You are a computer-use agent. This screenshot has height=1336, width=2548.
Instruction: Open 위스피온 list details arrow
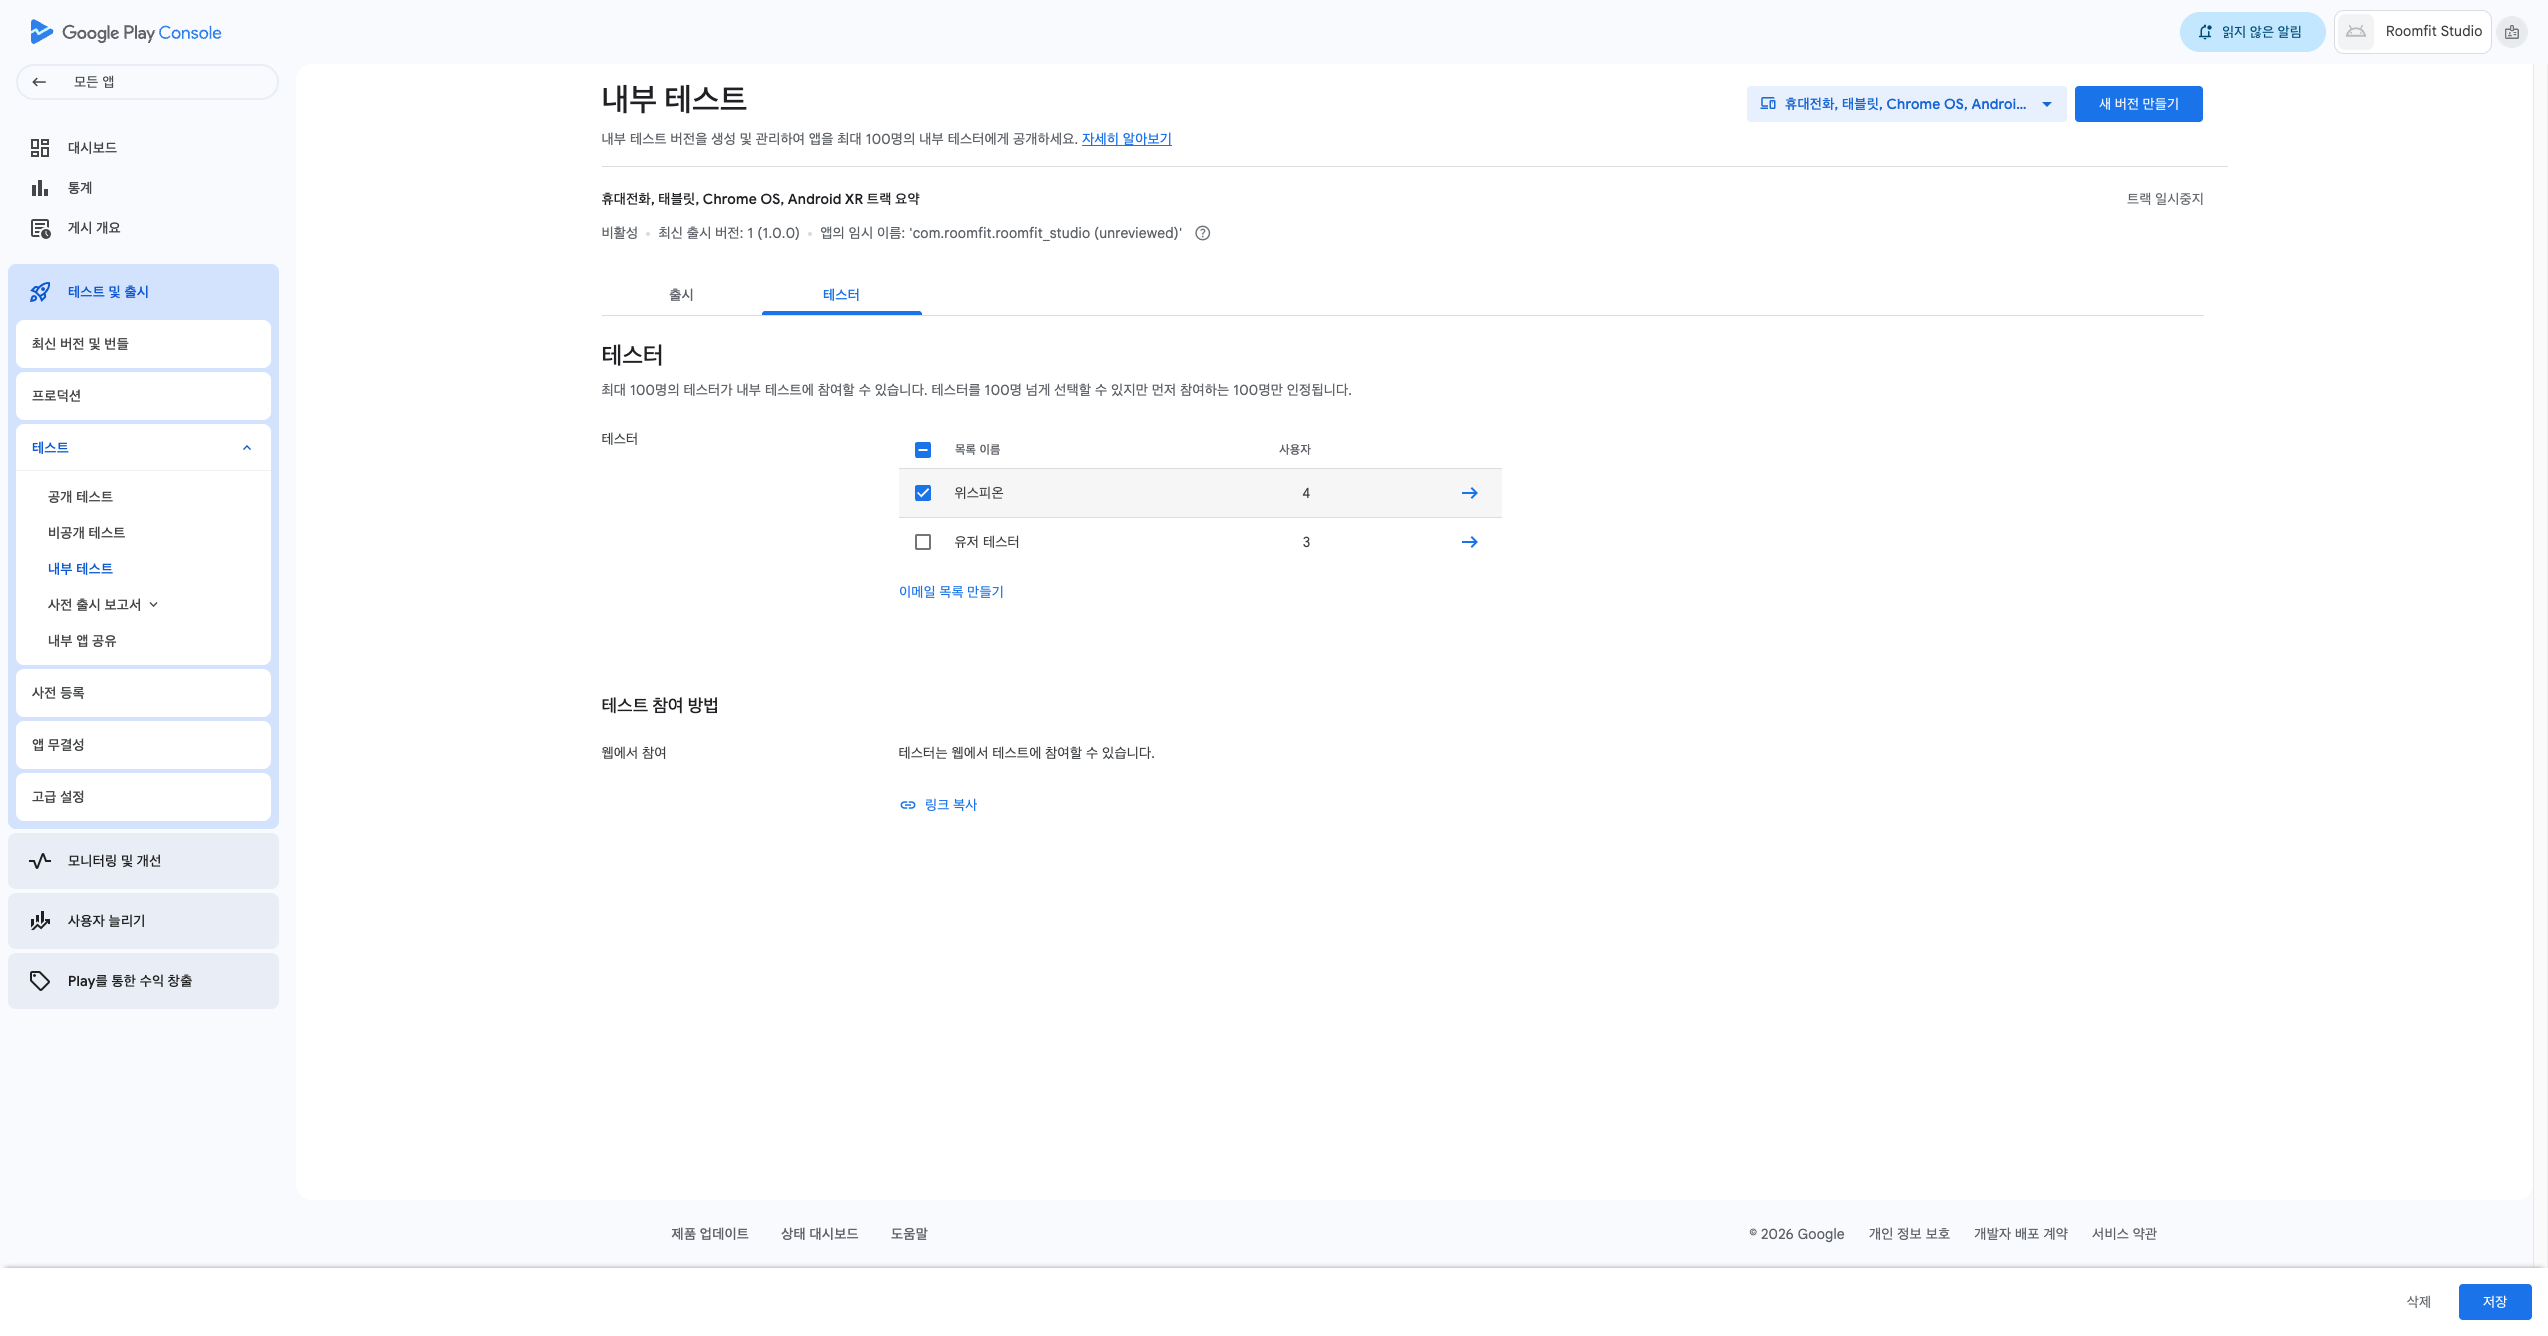tap(1469, 493)
